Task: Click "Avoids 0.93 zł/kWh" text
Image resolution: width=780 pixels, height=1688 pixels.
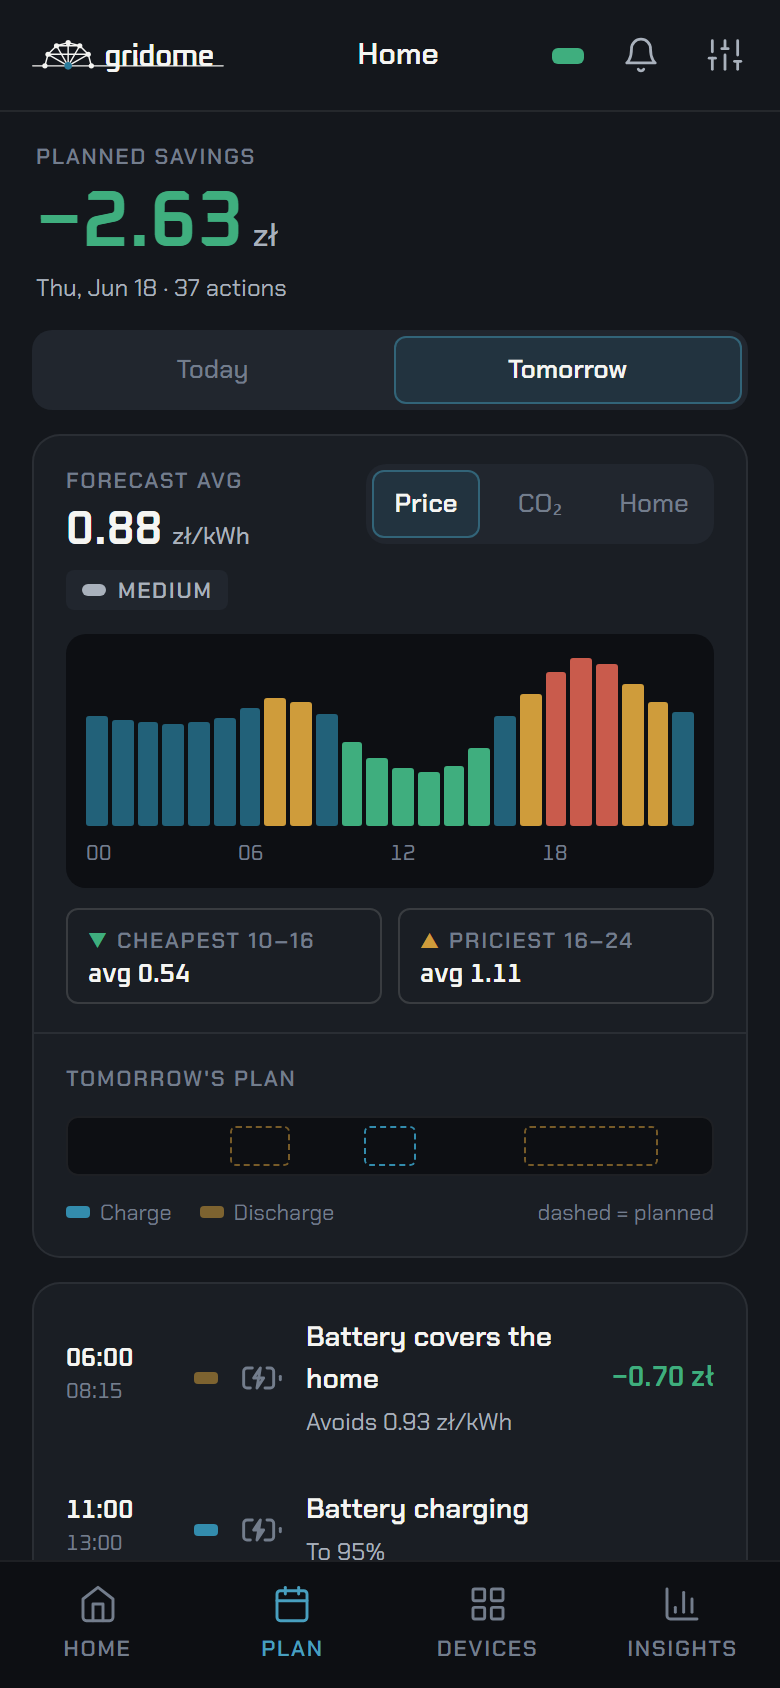Action: coord(409,1422)
